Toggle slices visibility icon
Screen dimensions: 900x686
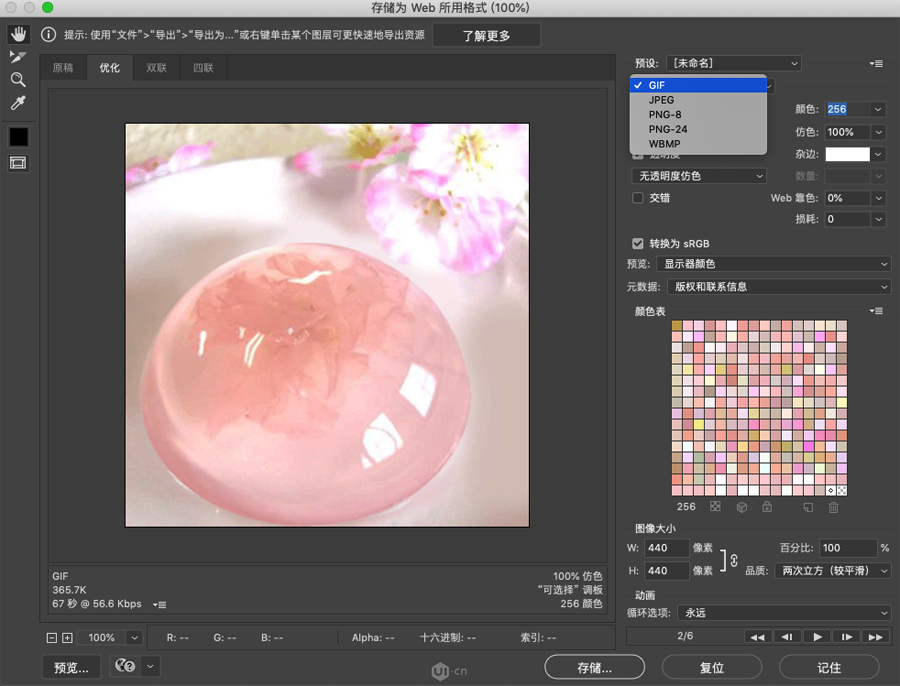click(18, 163)
